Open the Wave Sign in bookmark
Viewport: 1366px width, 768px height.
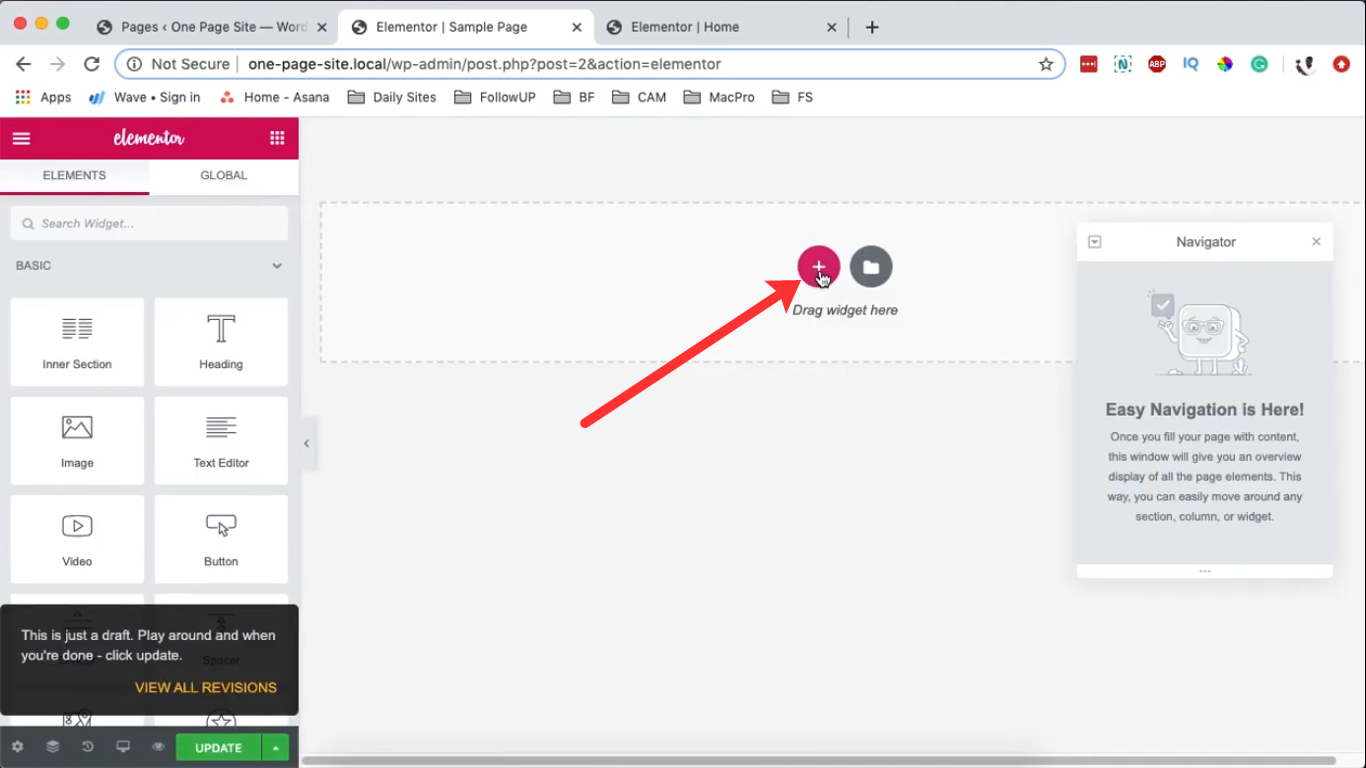click(145, 97)
